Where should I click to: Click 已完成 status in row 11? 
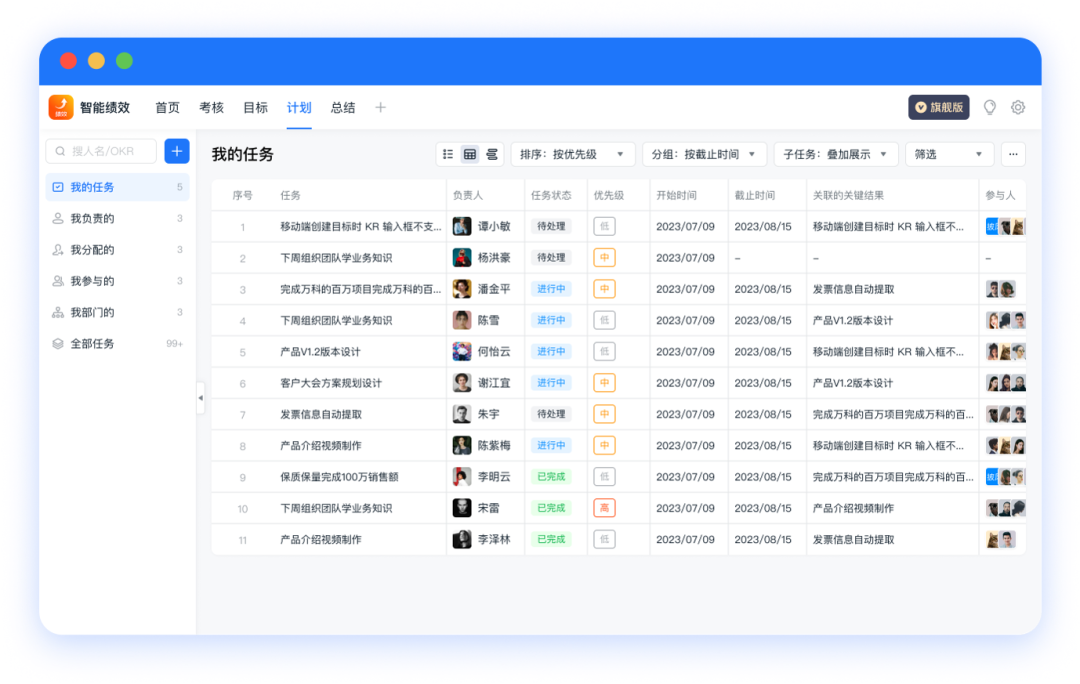pyautogui.click(x=551, y=539)
